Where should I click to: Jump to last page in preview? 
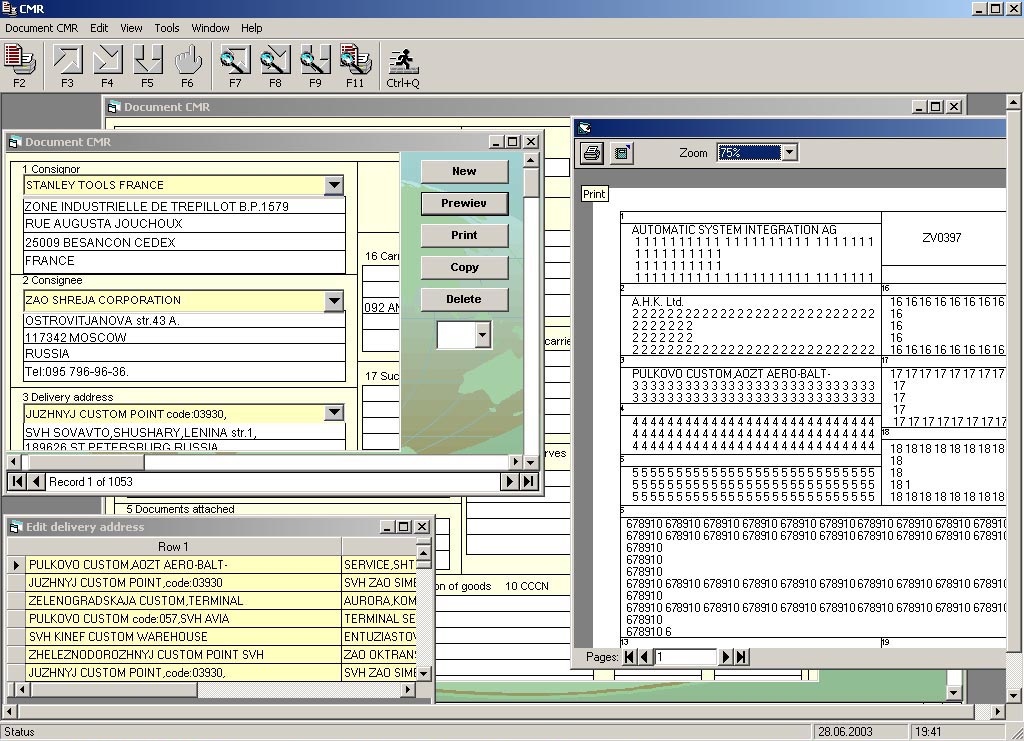741,657
